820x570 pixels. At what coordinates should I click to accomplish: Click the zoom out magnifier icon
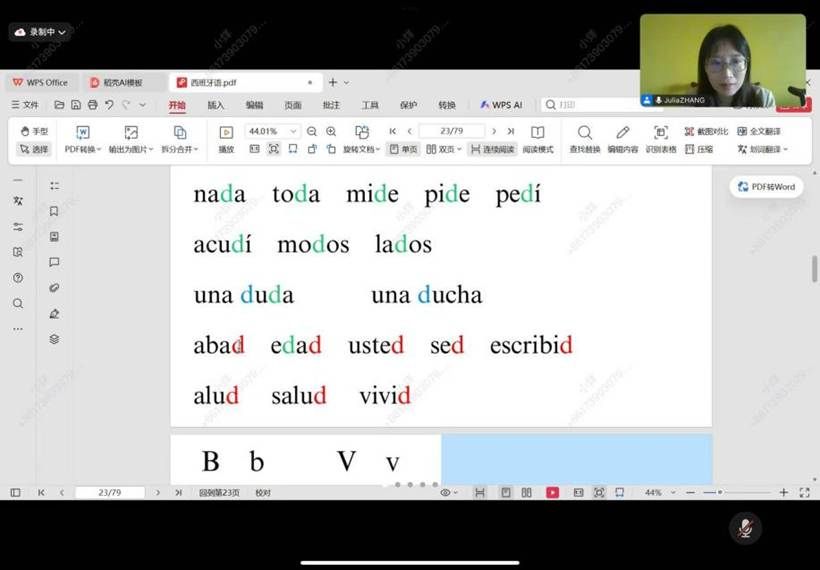[312, 131]
